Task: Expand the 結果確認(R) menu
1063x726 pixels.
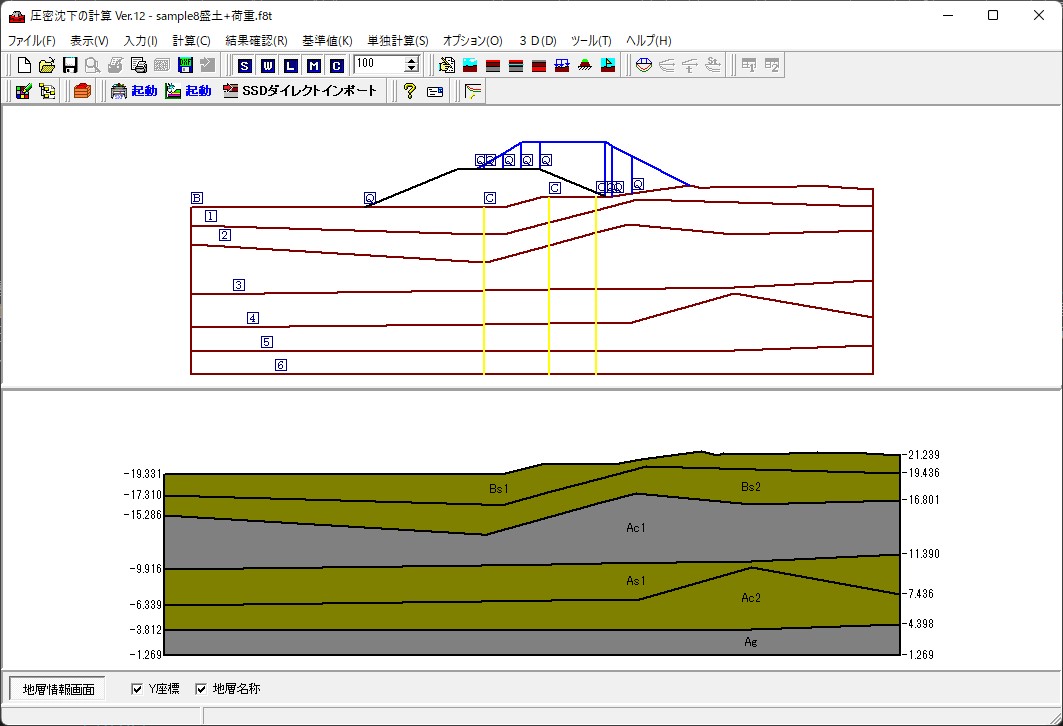Action: (256, 41)
